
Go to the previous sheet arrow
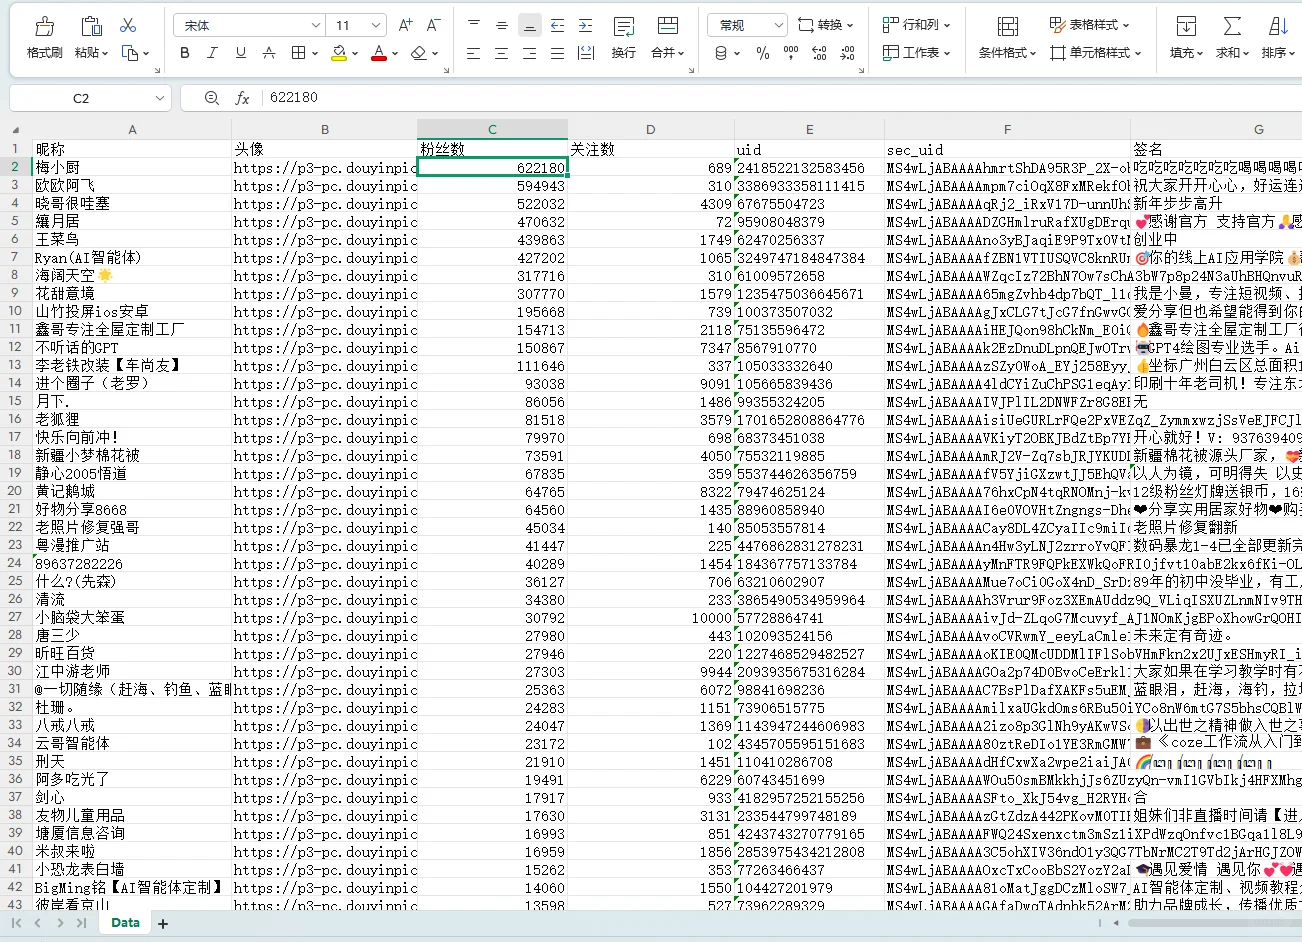click(x=36, y=923)
